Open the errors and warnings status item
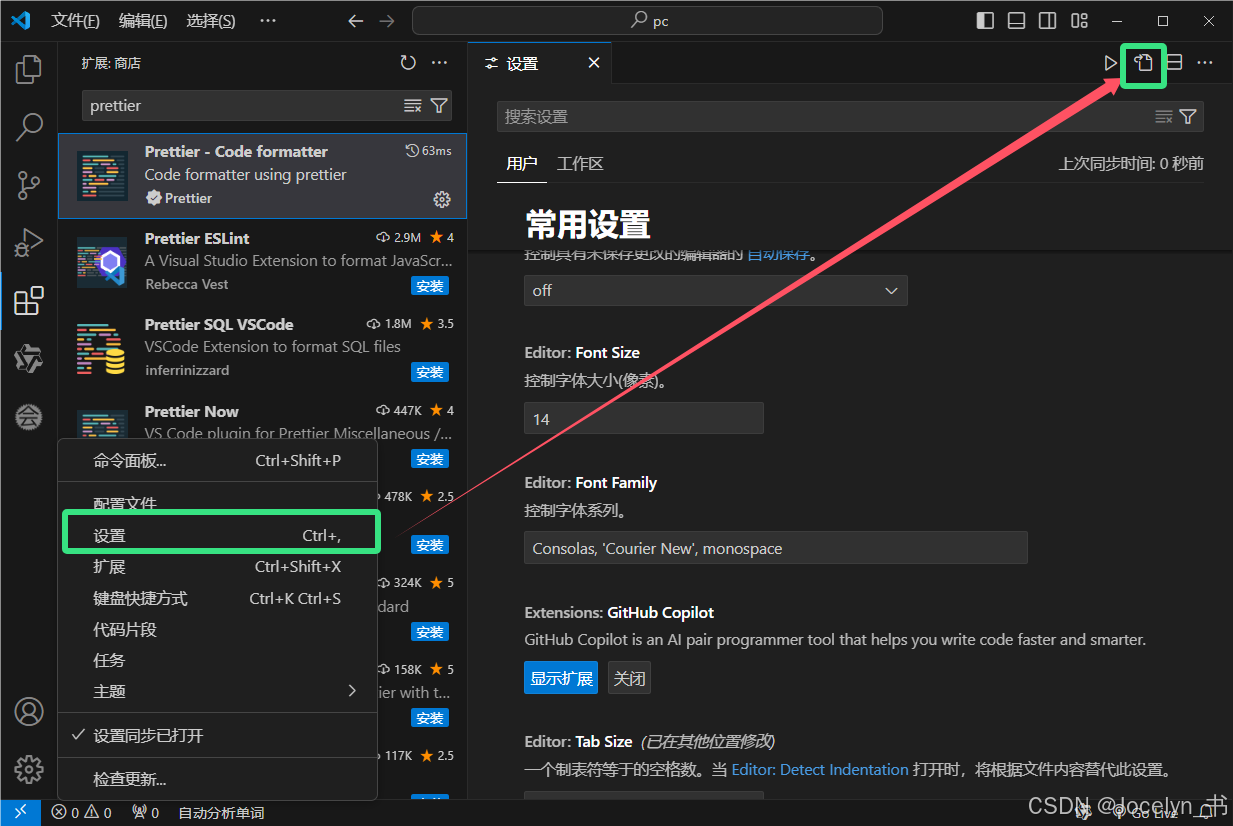The image size is (1233, 826). (x=82, y=813)
